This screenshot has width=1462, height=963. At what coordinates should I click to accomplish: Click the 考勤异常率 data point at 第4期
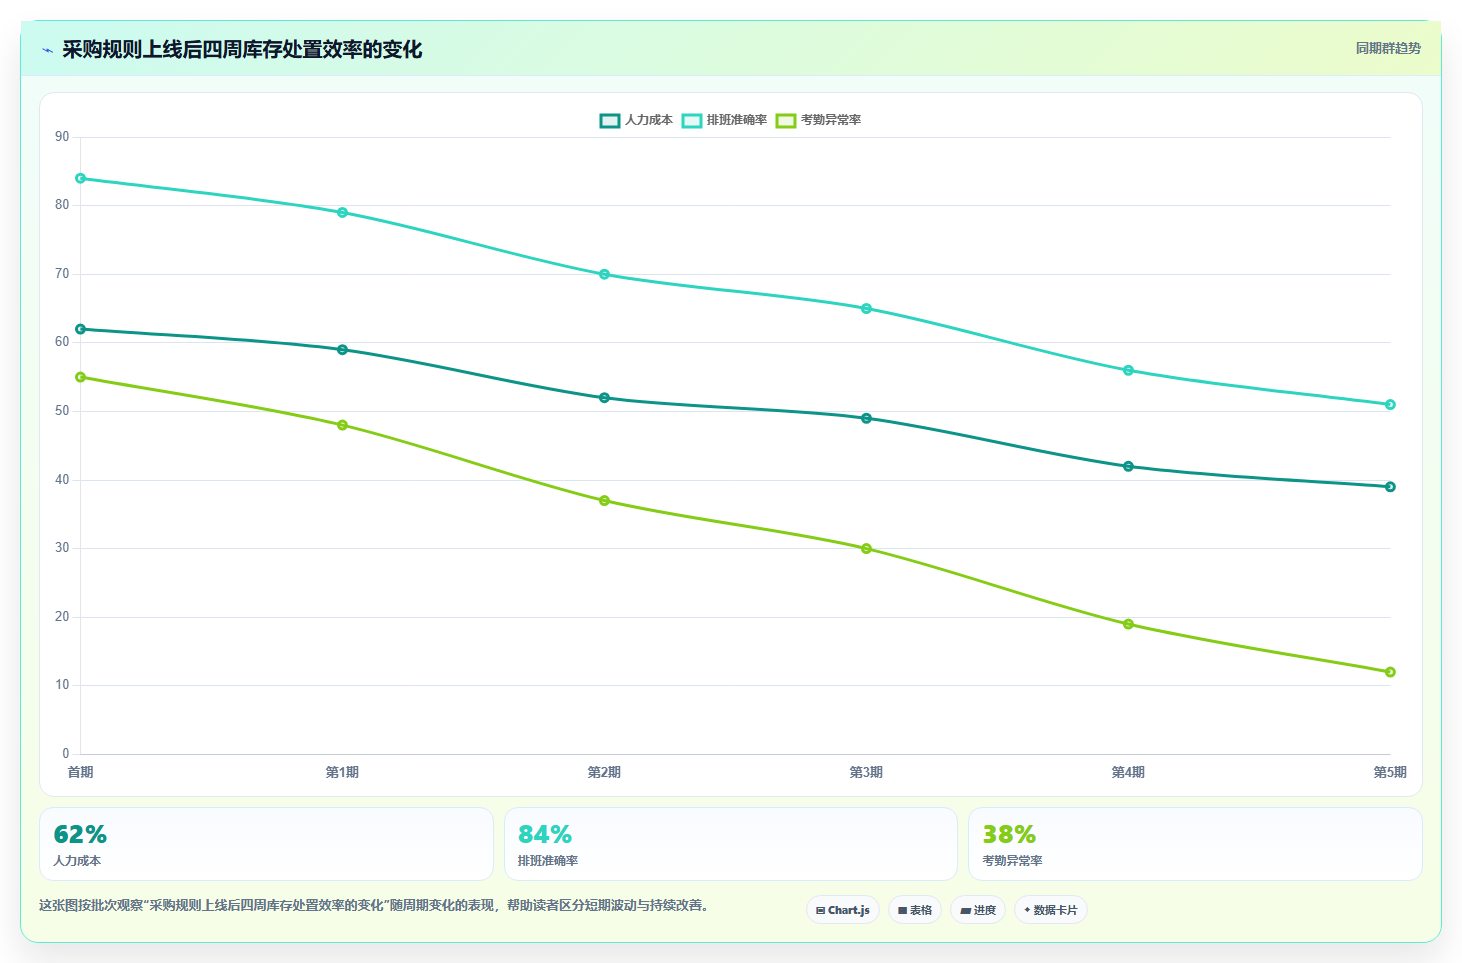coord(1128,624)
